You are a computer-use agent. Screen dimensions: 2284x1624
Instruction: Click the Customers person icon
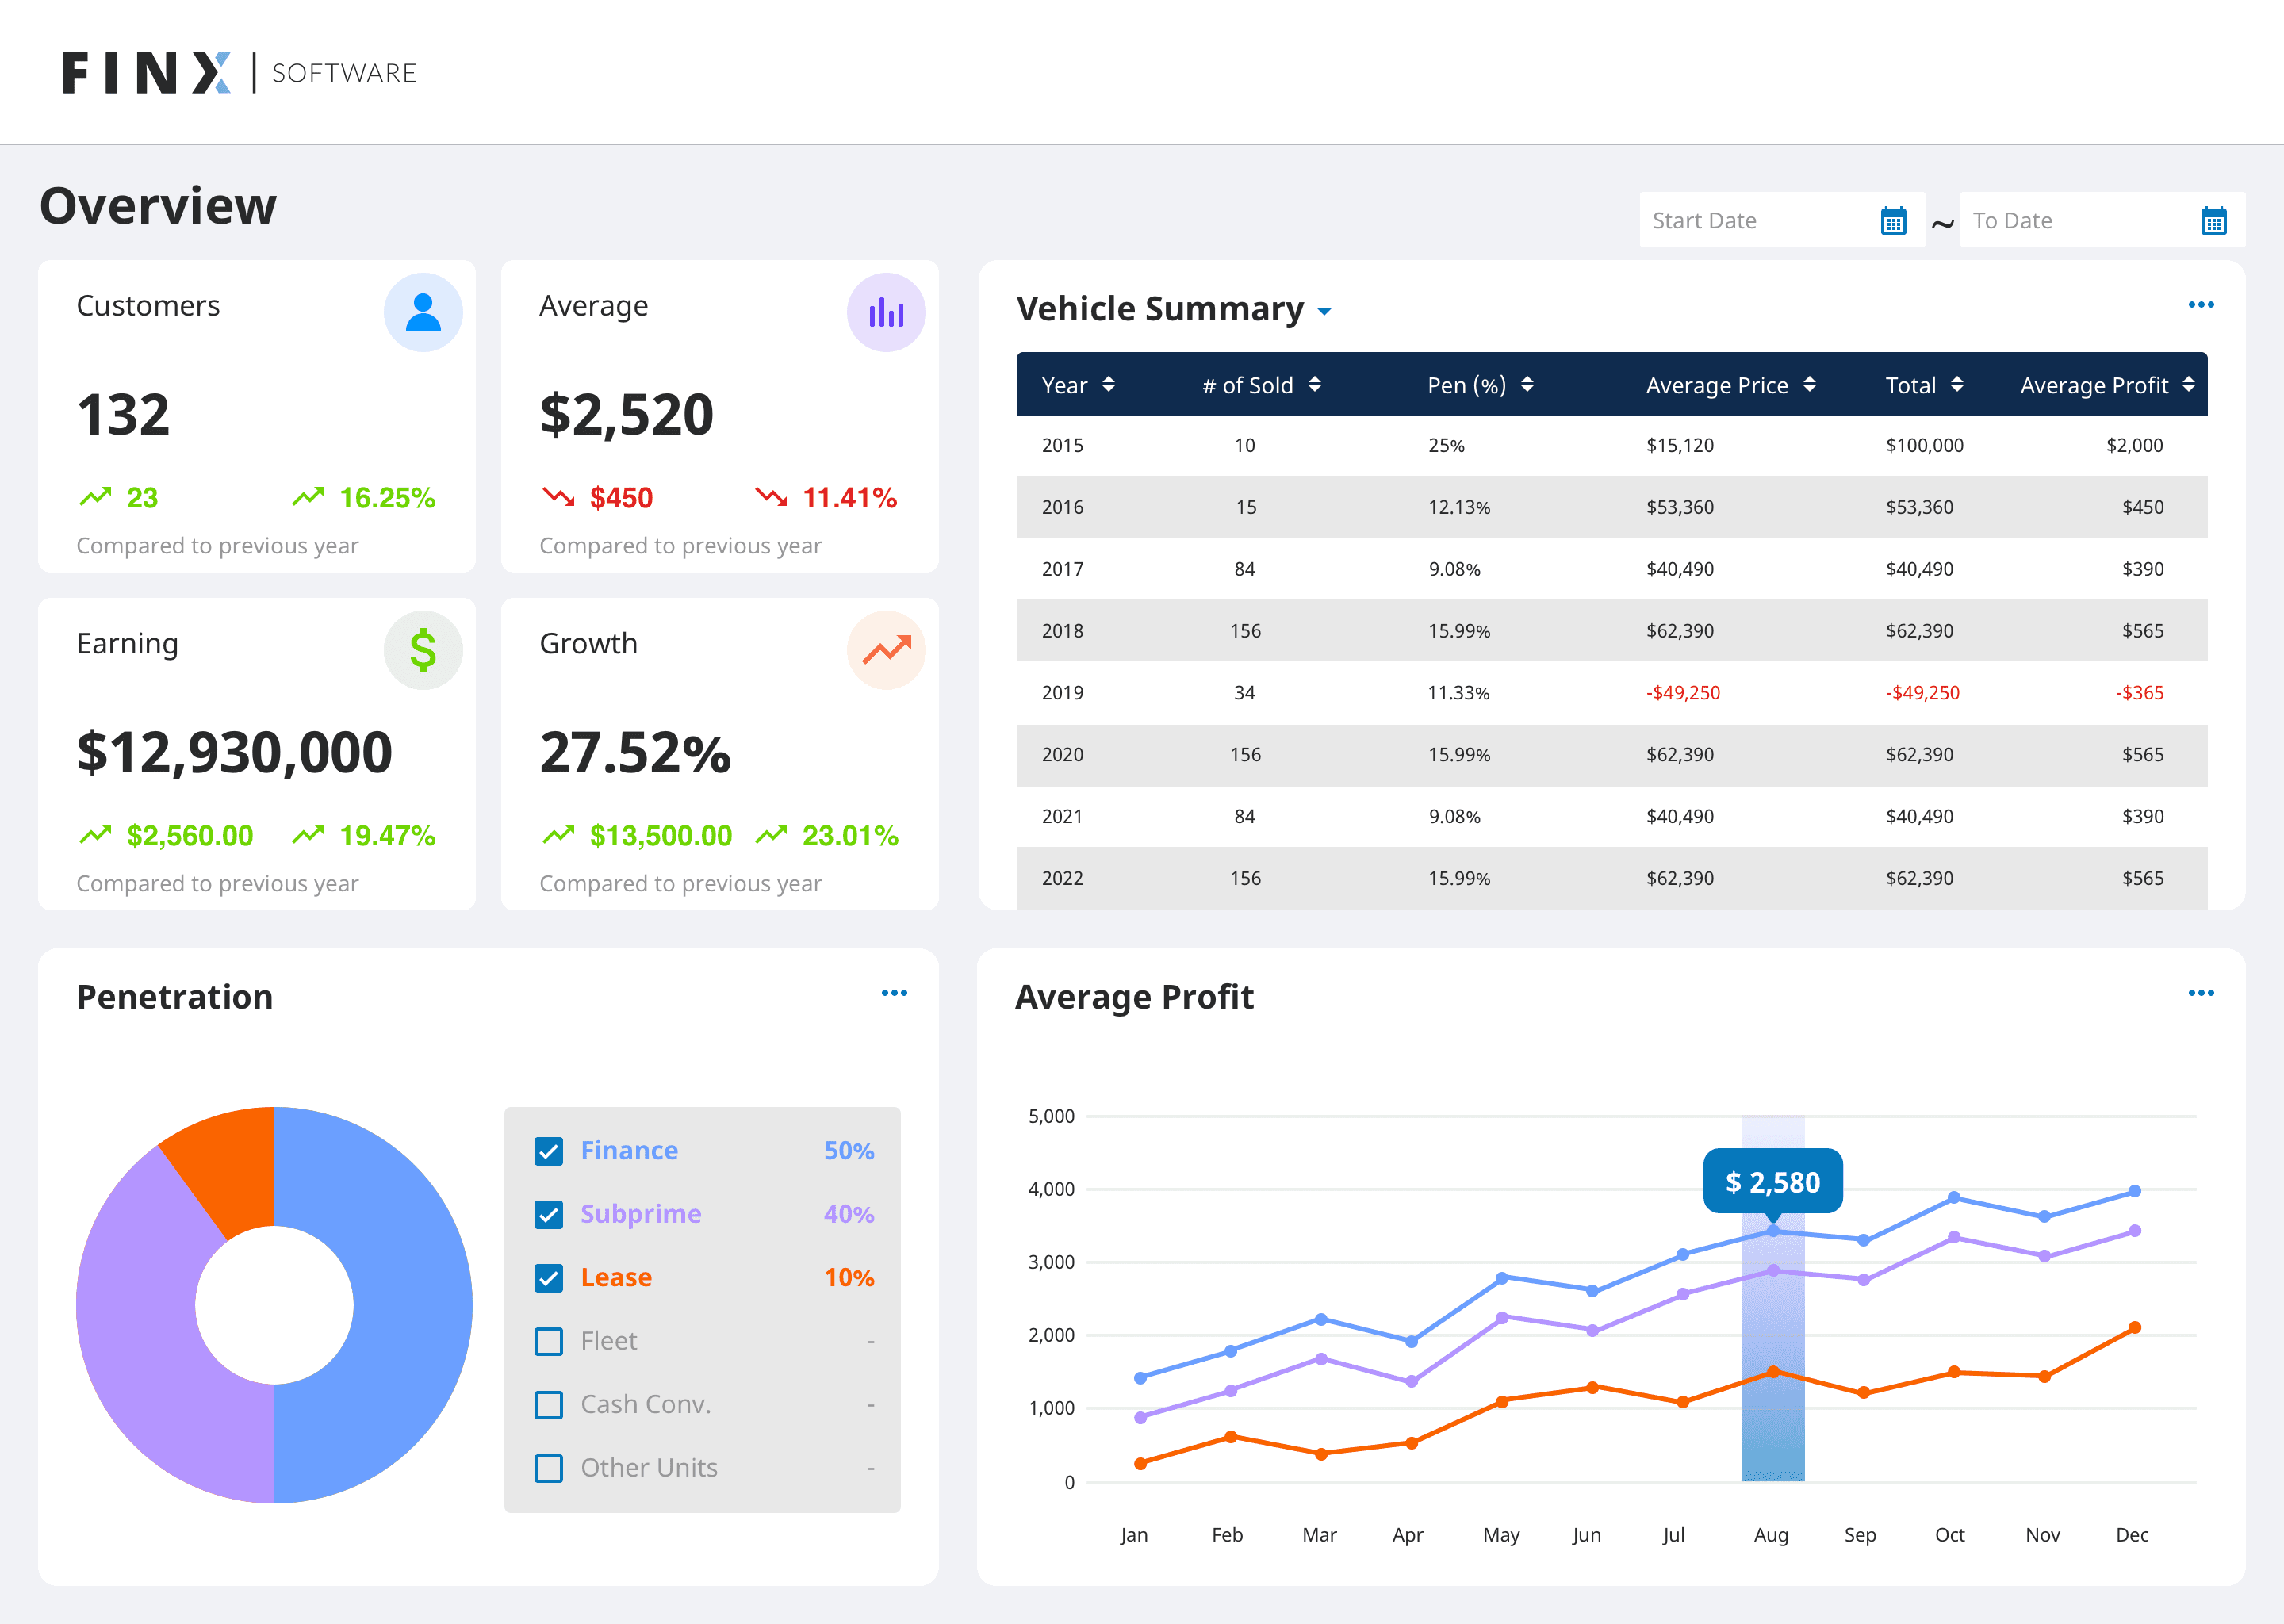[423, 312]
